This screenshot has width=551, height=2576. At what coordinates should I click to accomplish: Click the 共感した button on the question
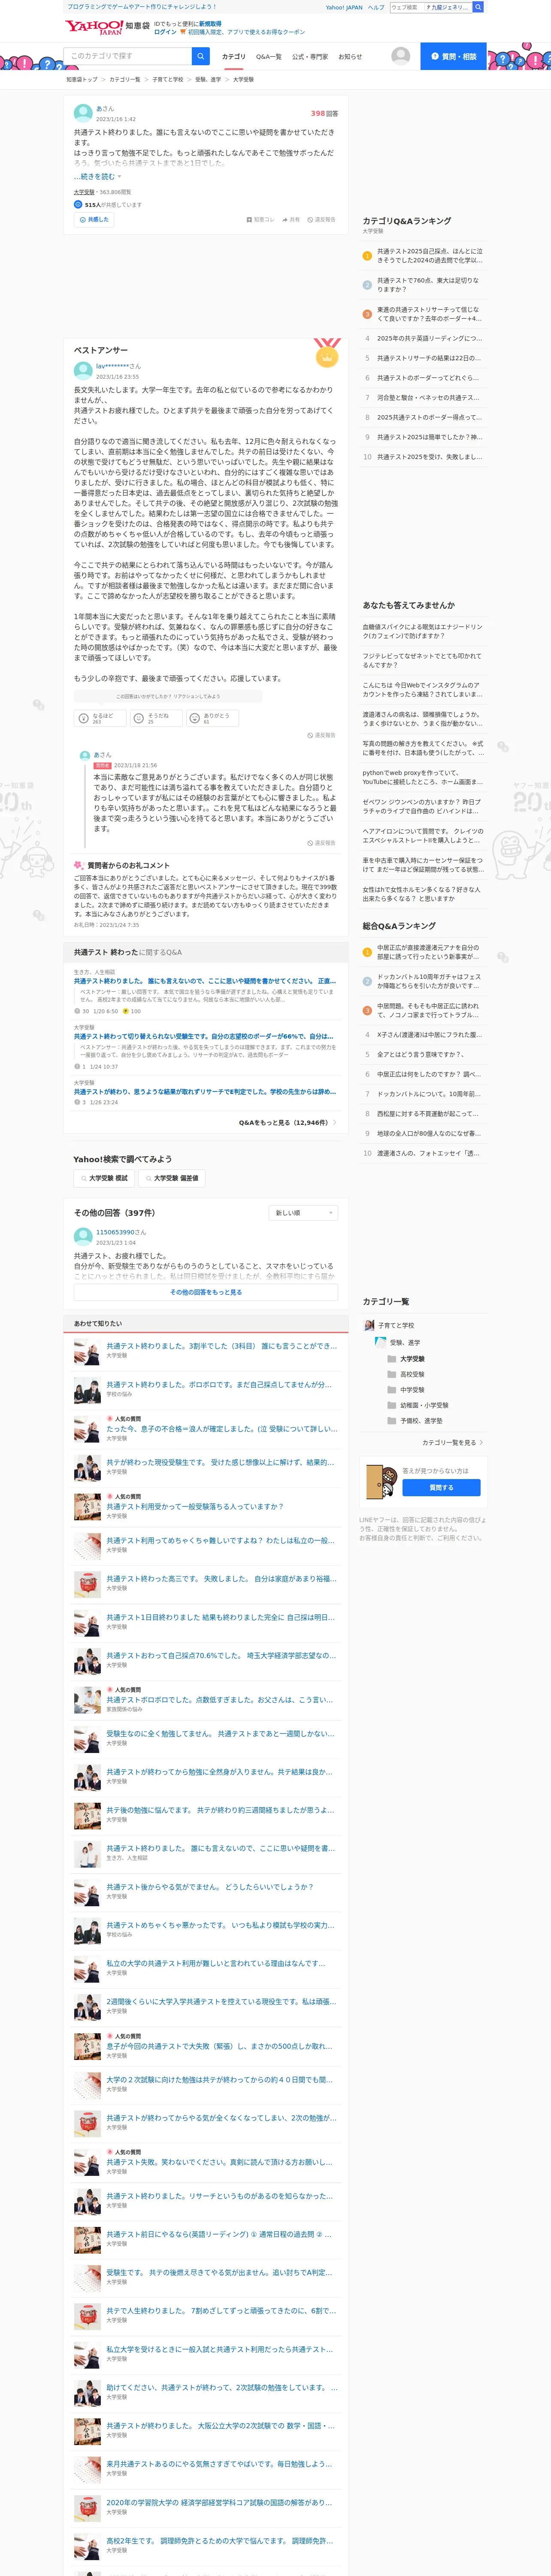[94, 219]
